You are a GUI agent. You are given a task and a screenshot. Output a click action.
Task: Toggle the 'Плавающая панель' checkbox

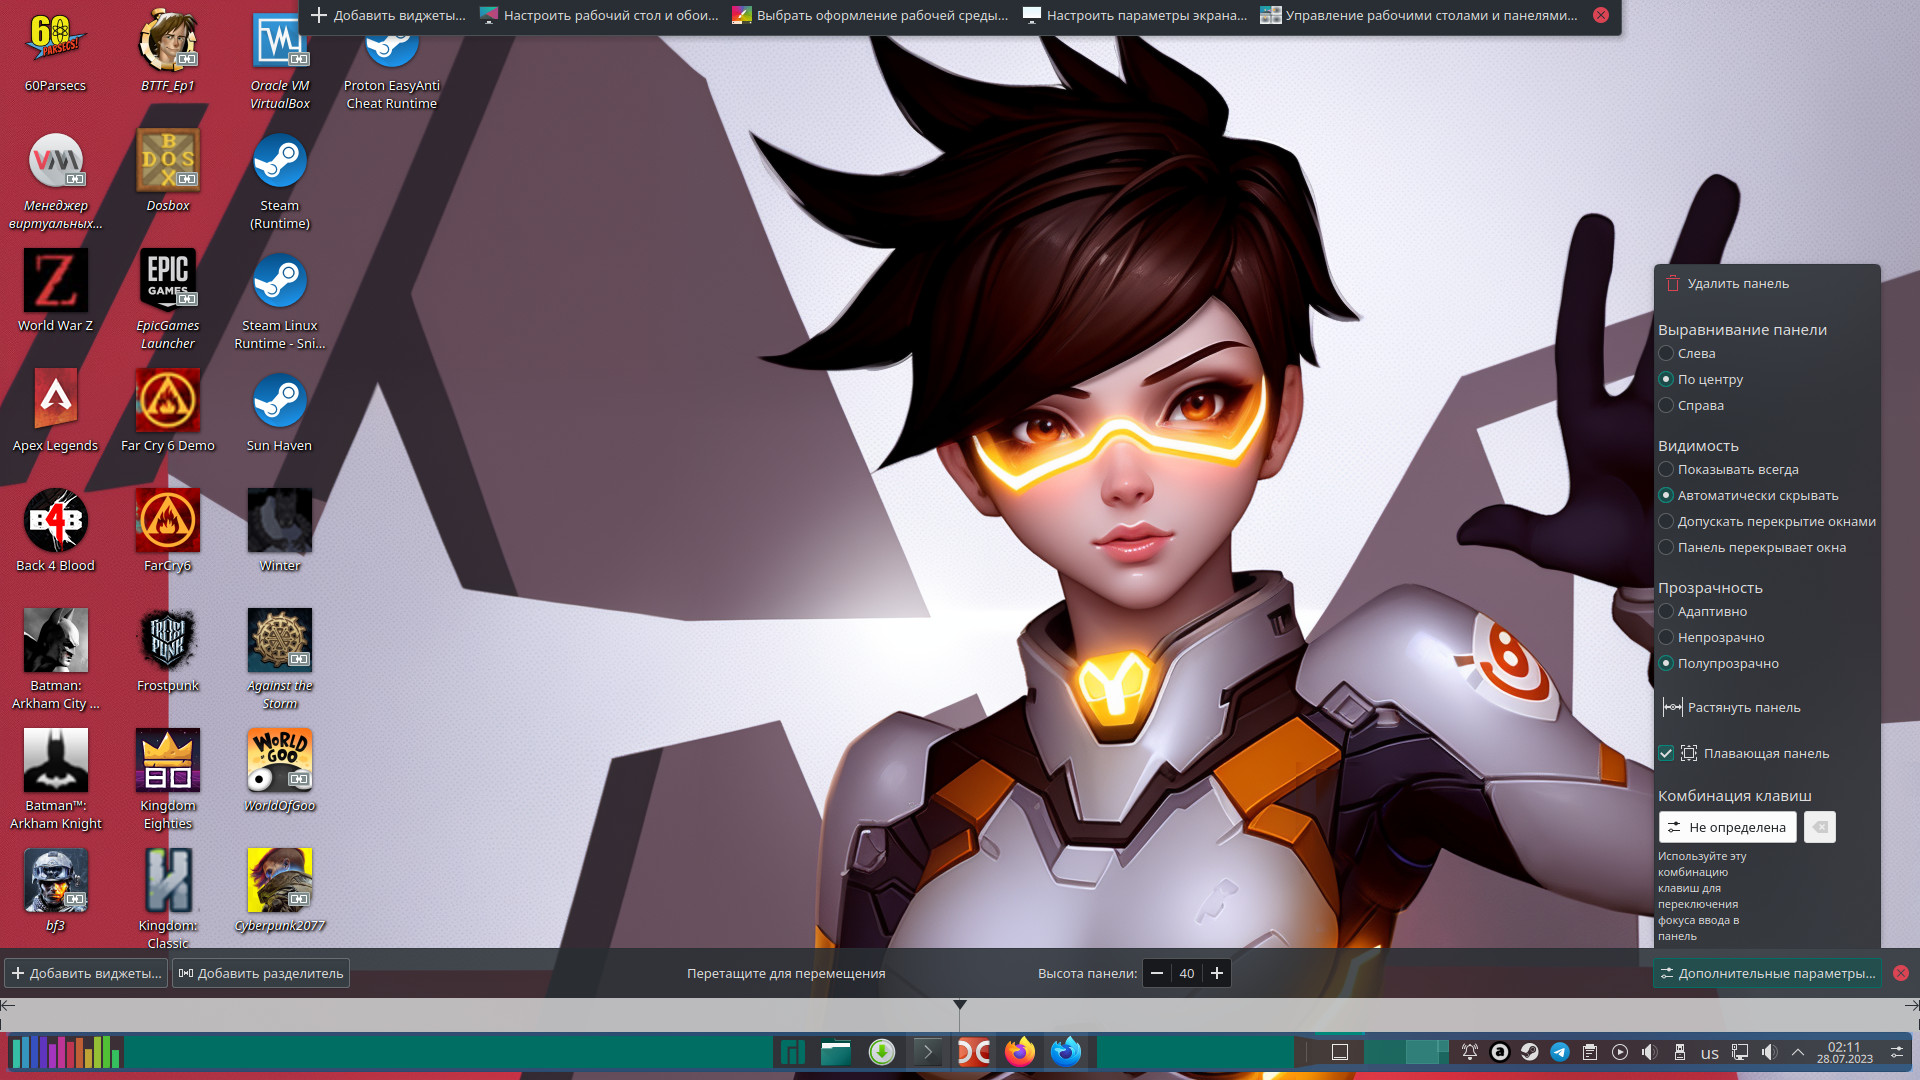pyautogui.click(x=1666, y=754)
